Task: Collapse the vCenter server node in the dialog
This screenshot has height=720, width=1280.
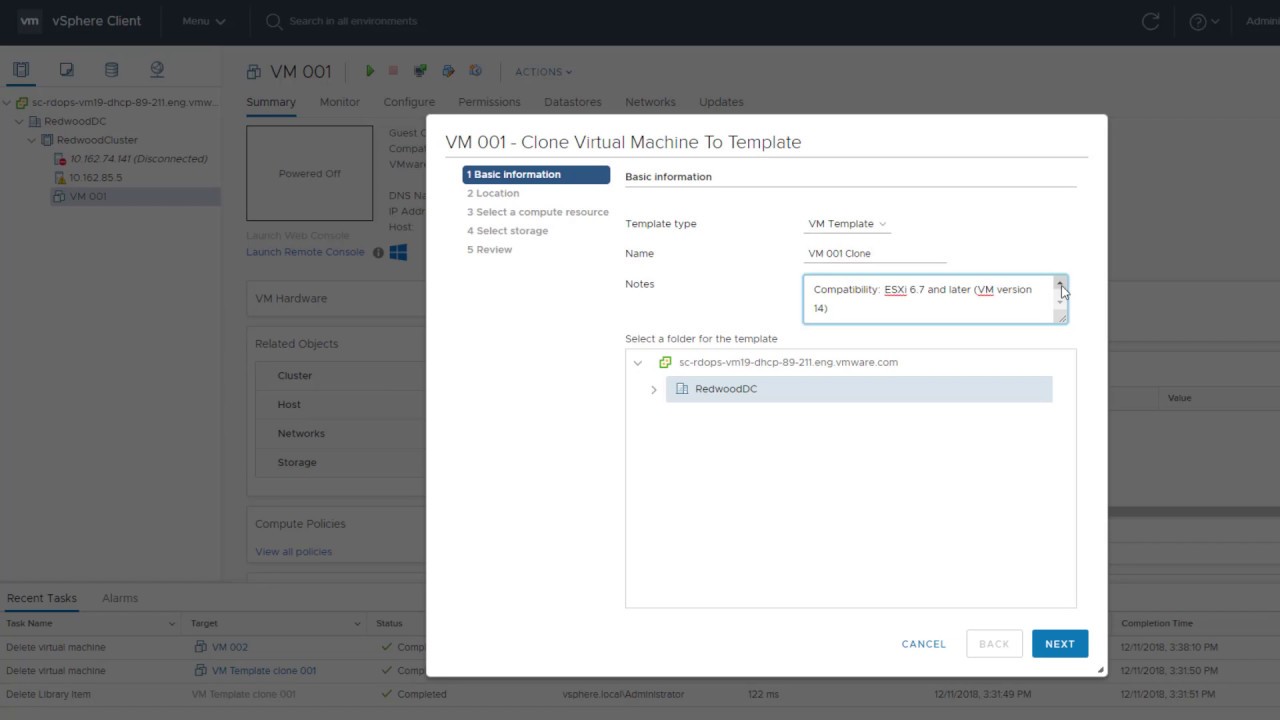Action: [x=638, y=363]
